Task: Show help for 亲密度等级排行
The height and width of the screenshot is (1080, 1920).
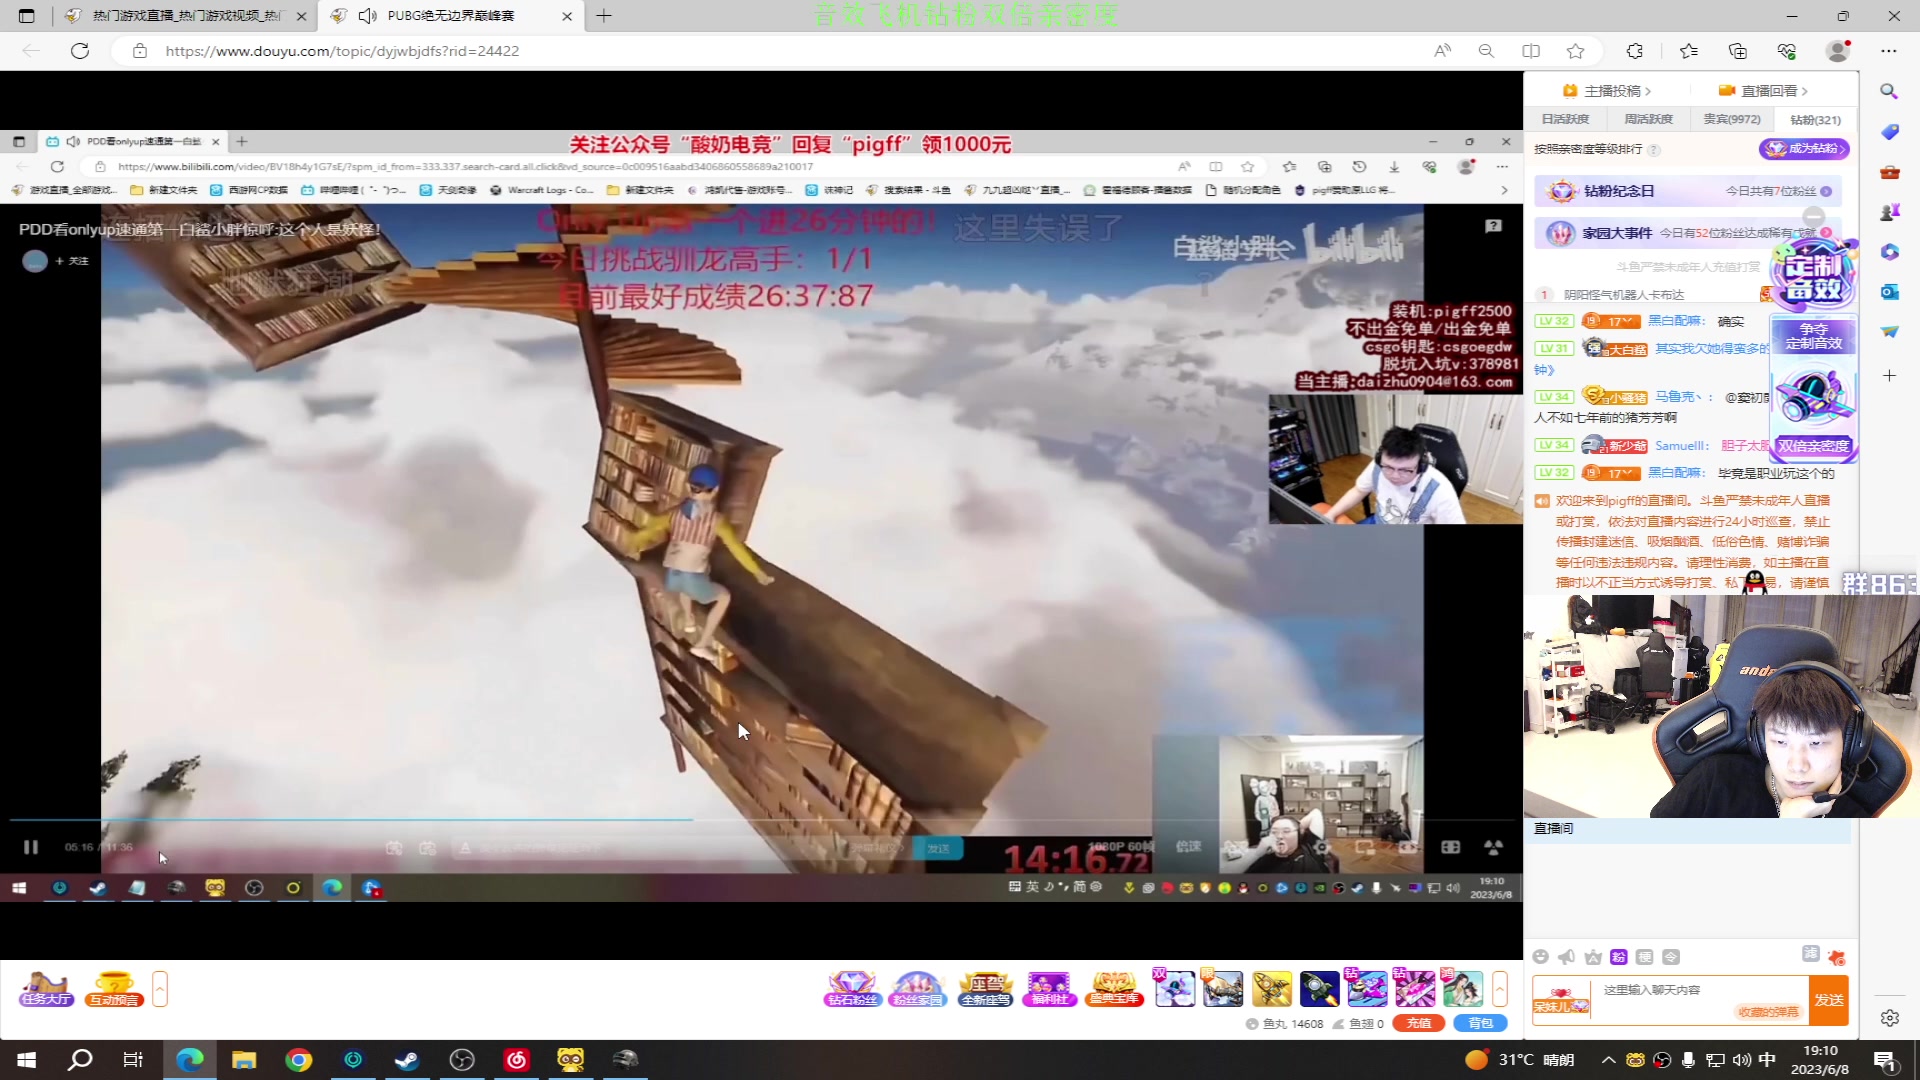Action: tap(1654, 150)
